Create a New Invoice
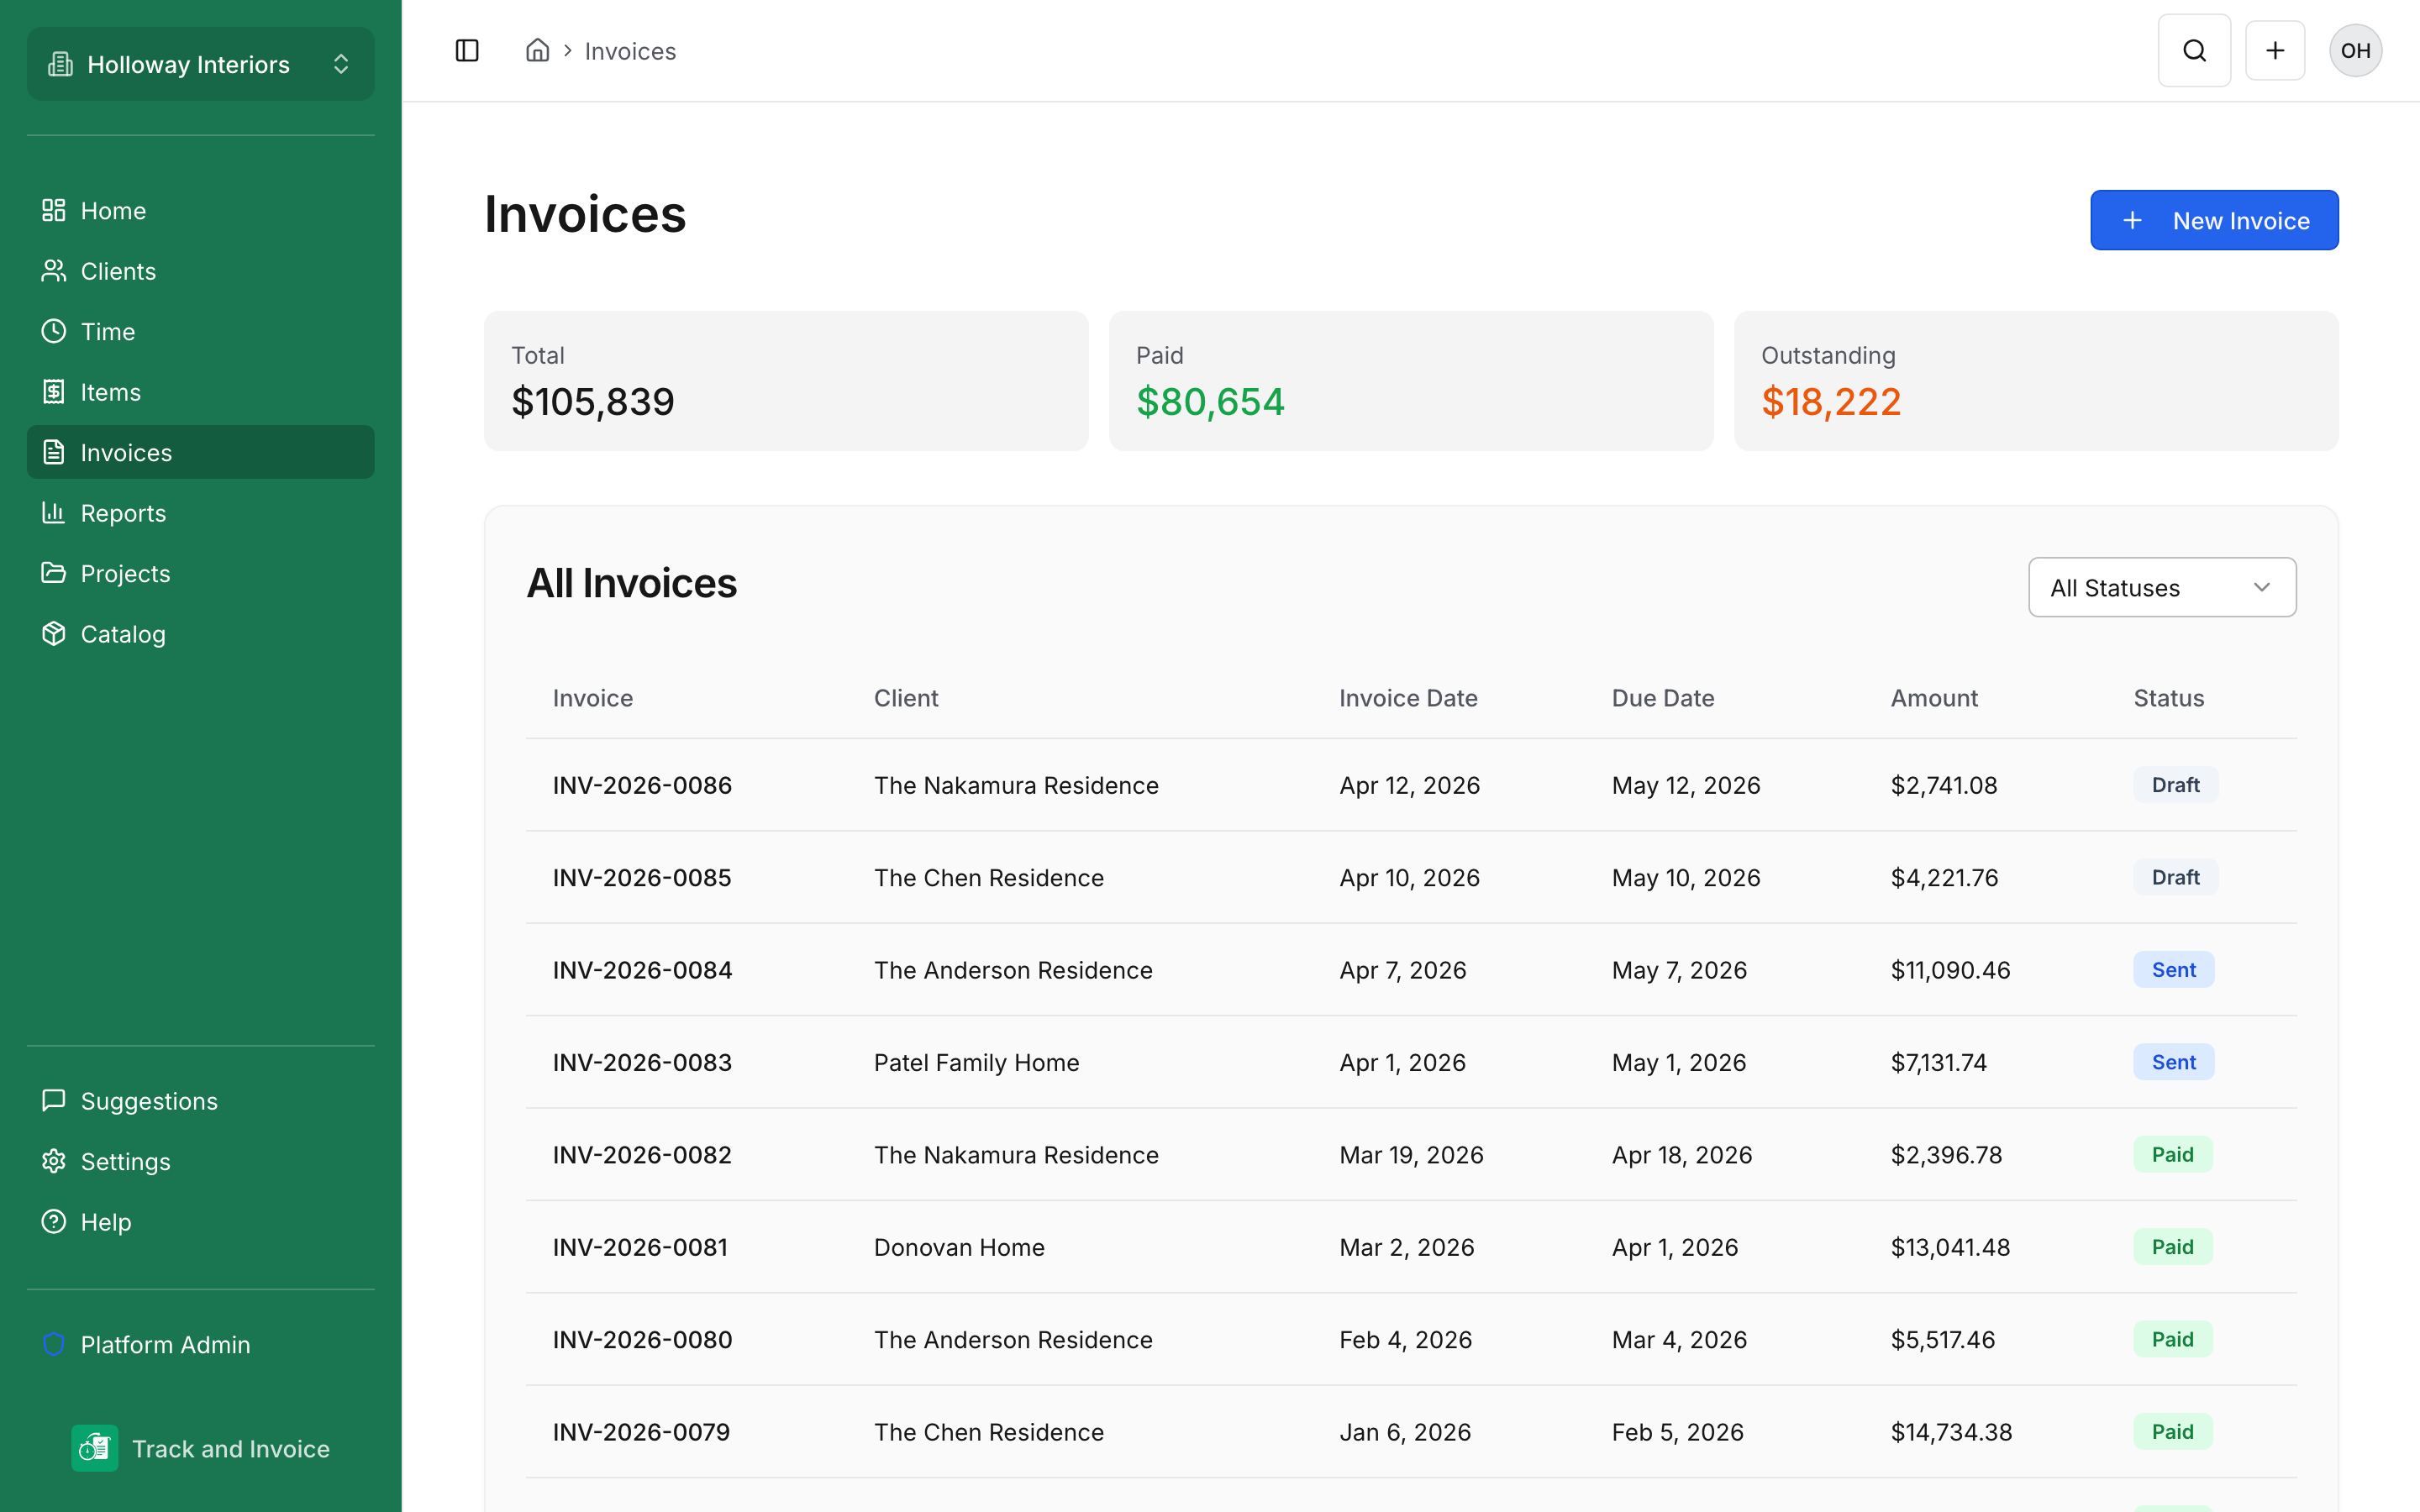Viewport: 2420px width, 1512px height. pos(2214,220)
